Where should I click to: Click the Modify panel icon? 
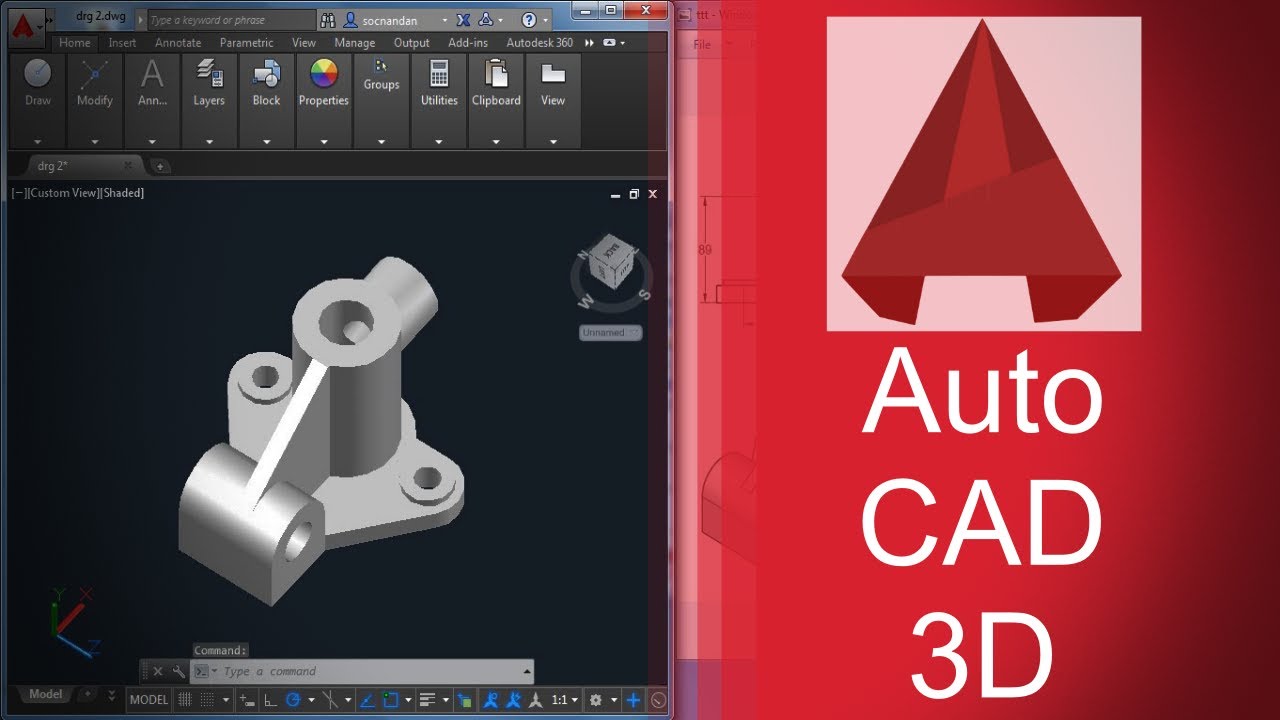pyautogui.click(x=95, y=73)
